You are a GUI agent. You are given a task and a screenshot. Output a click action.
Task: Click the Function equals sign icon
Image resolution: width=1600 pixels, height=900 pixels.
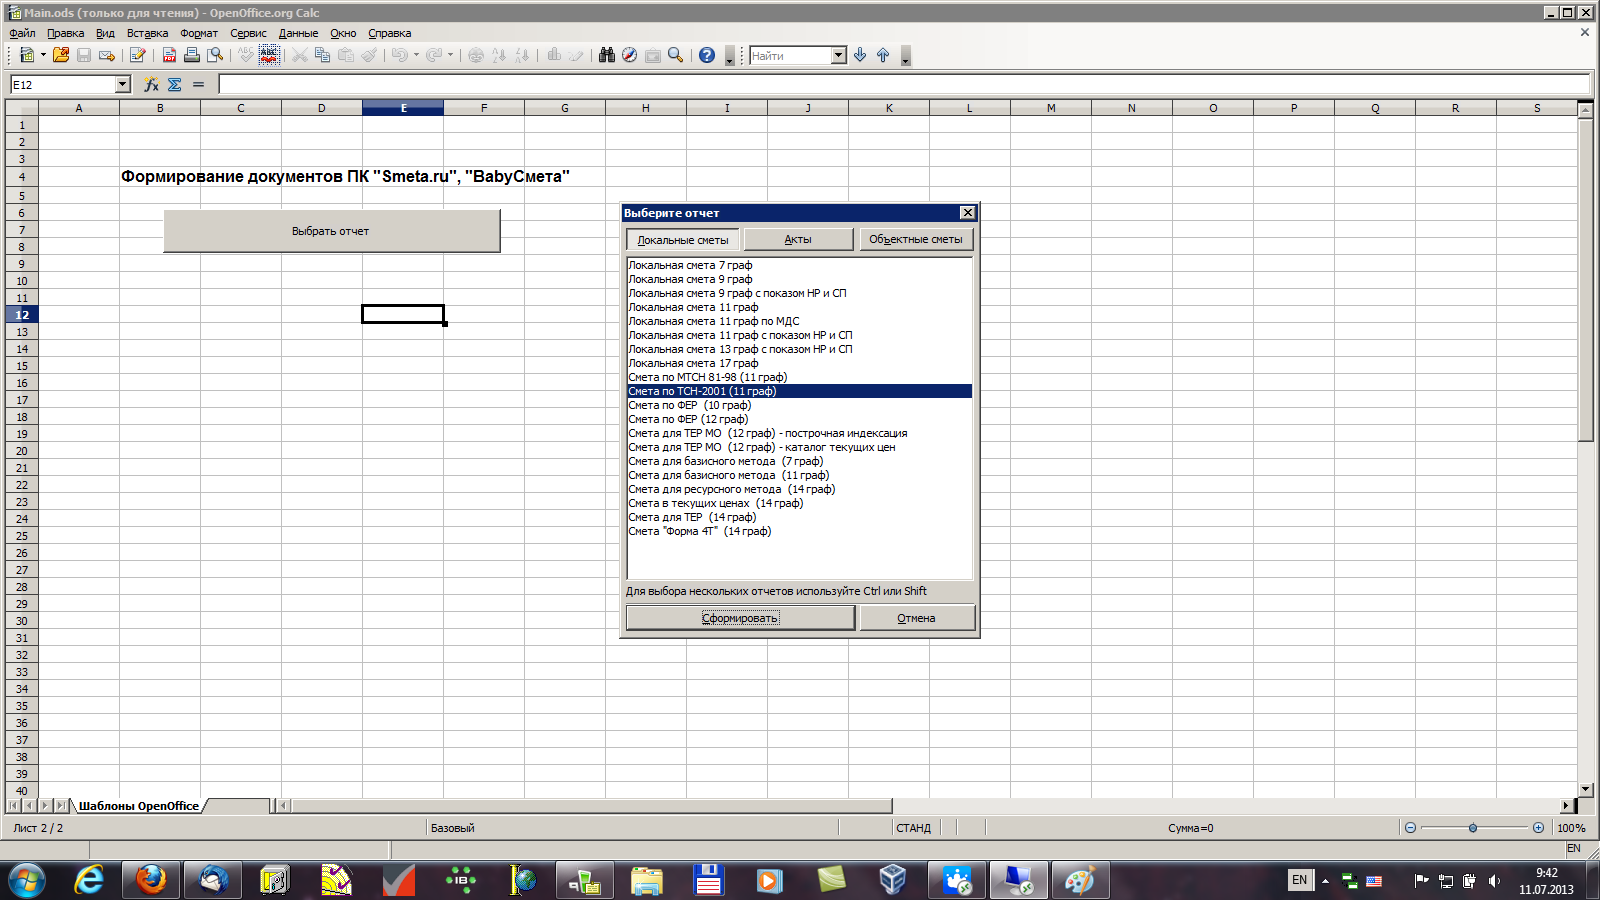[198, 85]
